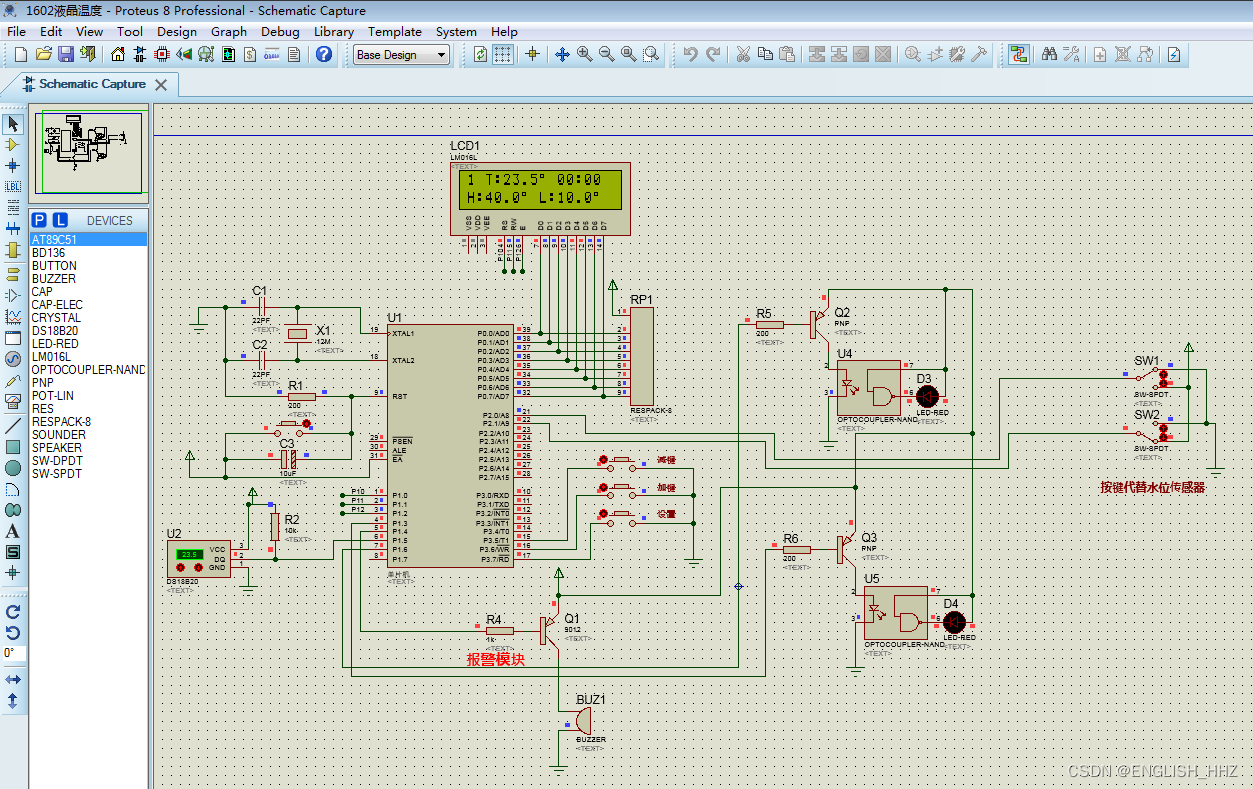This screenshot has height=789, width=1253.
Task: Open the Library menu
Action: click(333, 31)
